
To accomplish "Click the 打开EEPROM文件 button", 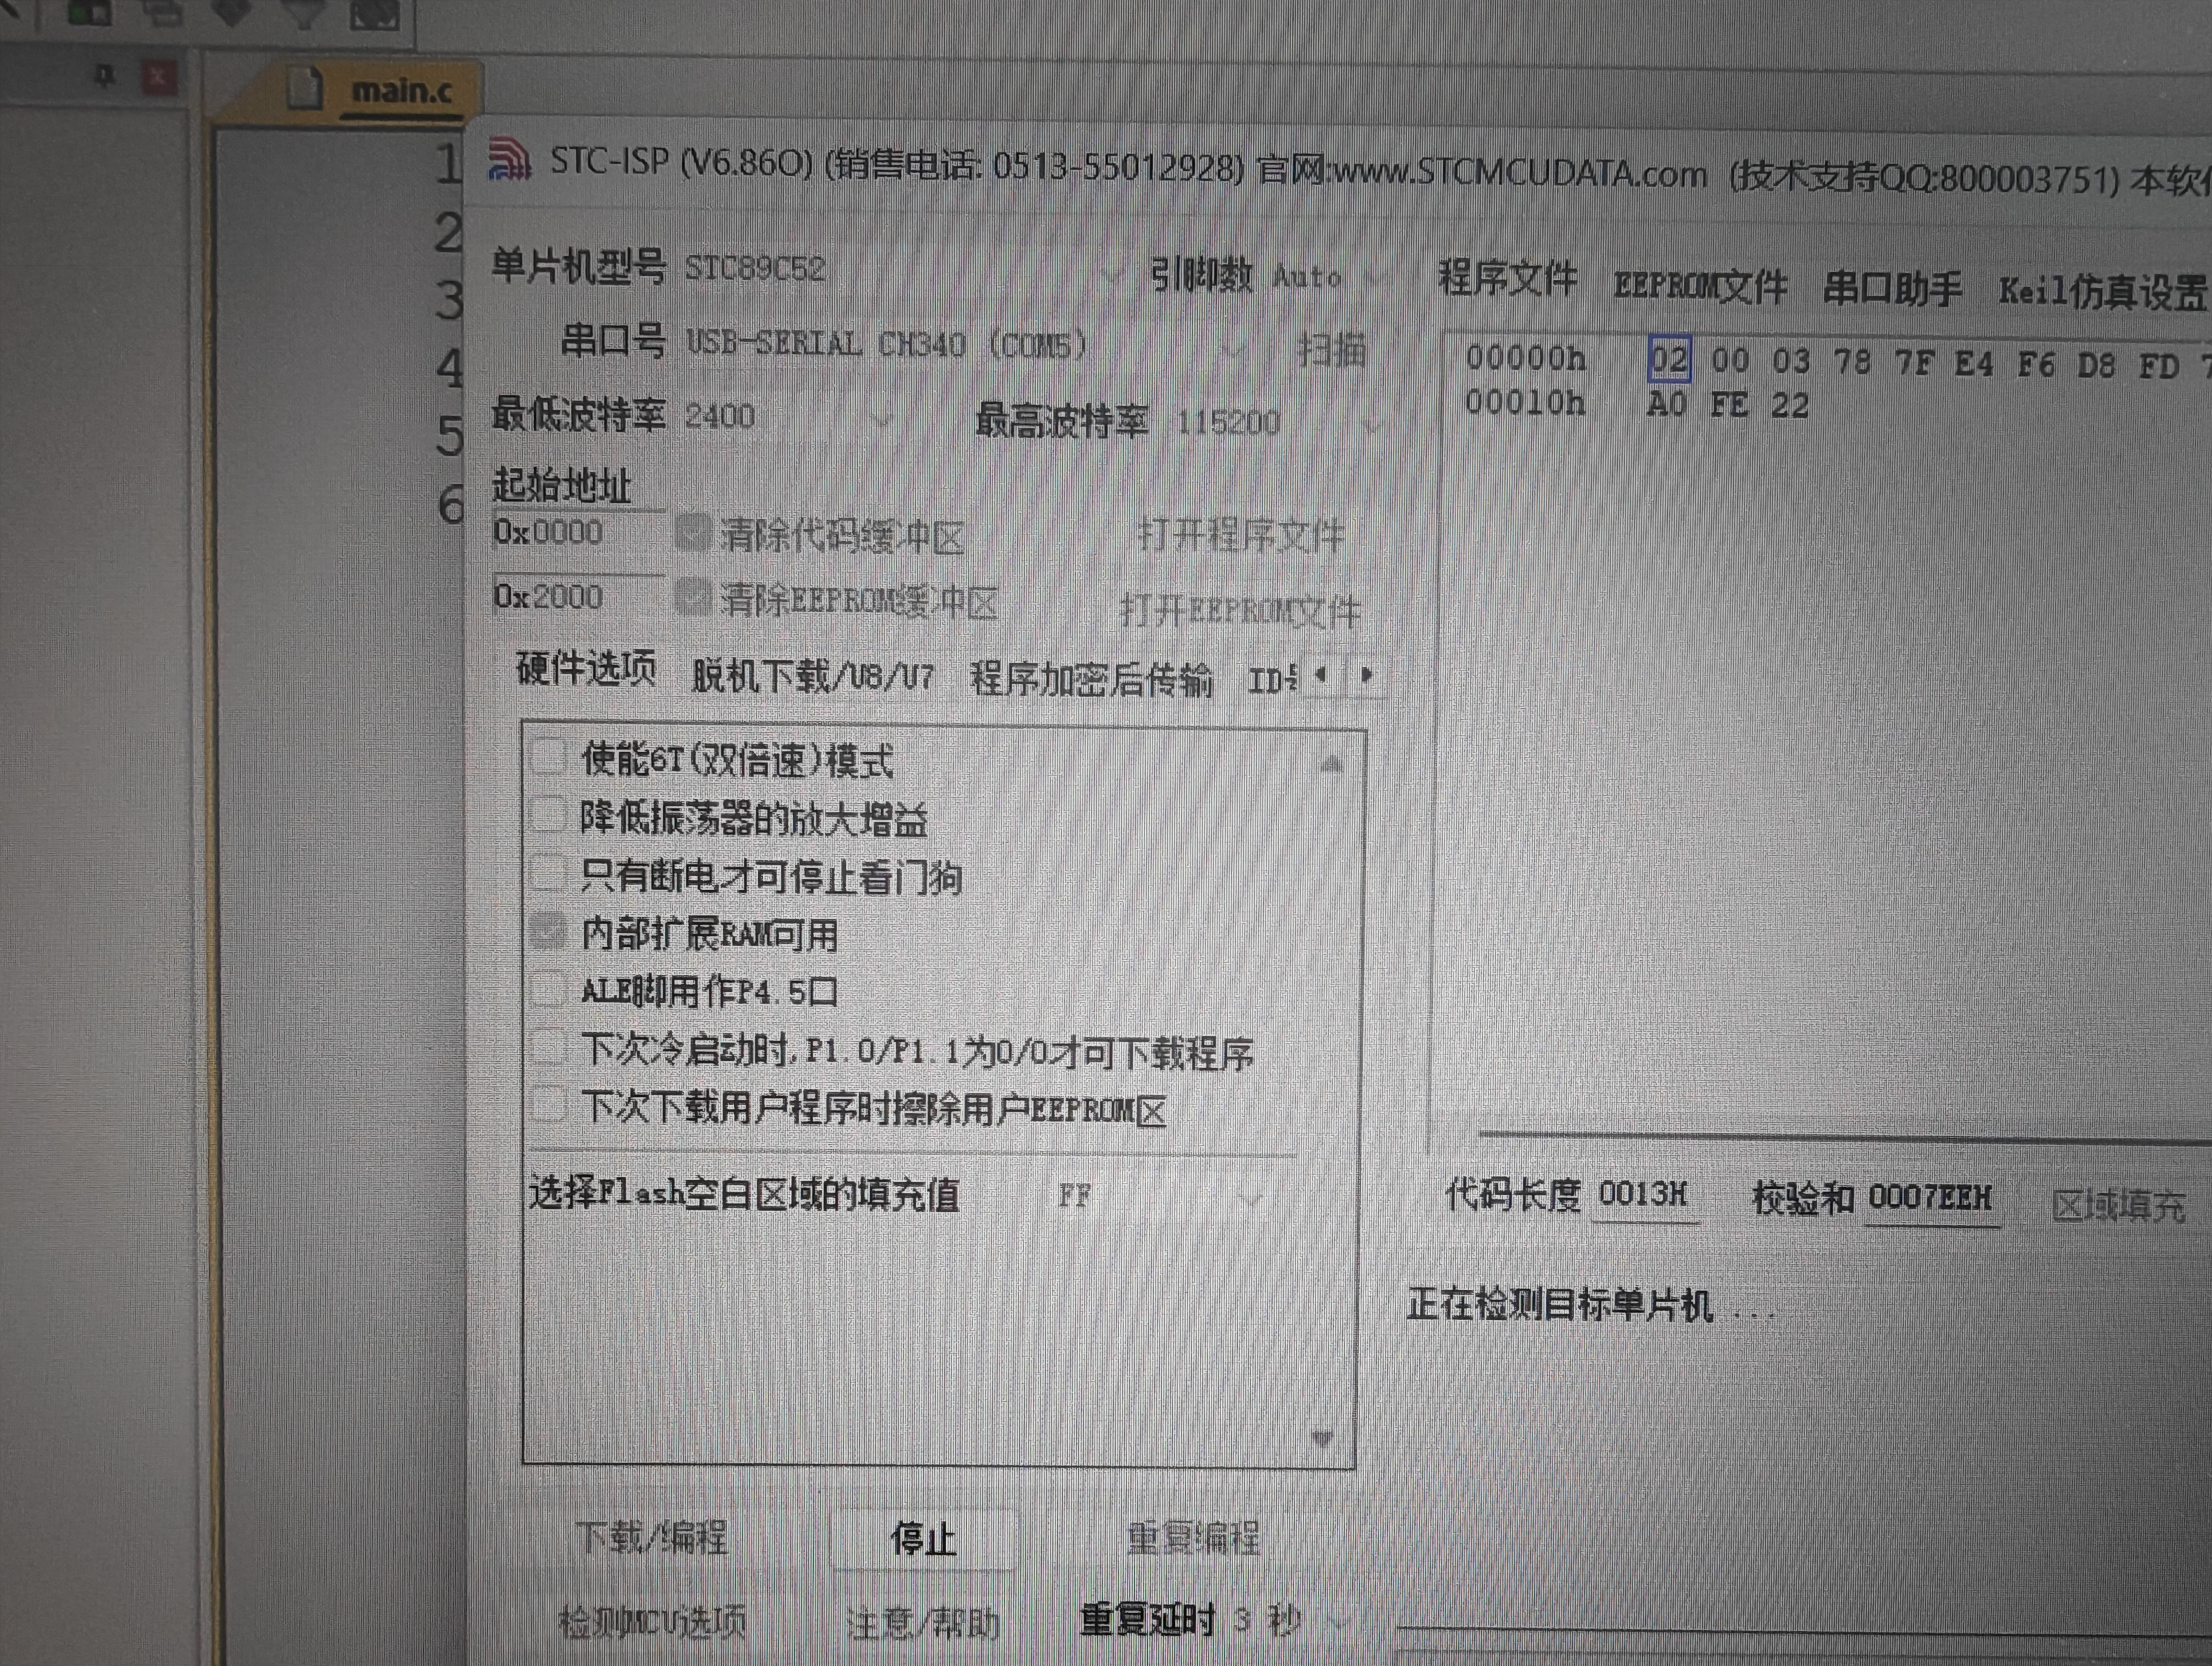I will [x=1240, y=610].
